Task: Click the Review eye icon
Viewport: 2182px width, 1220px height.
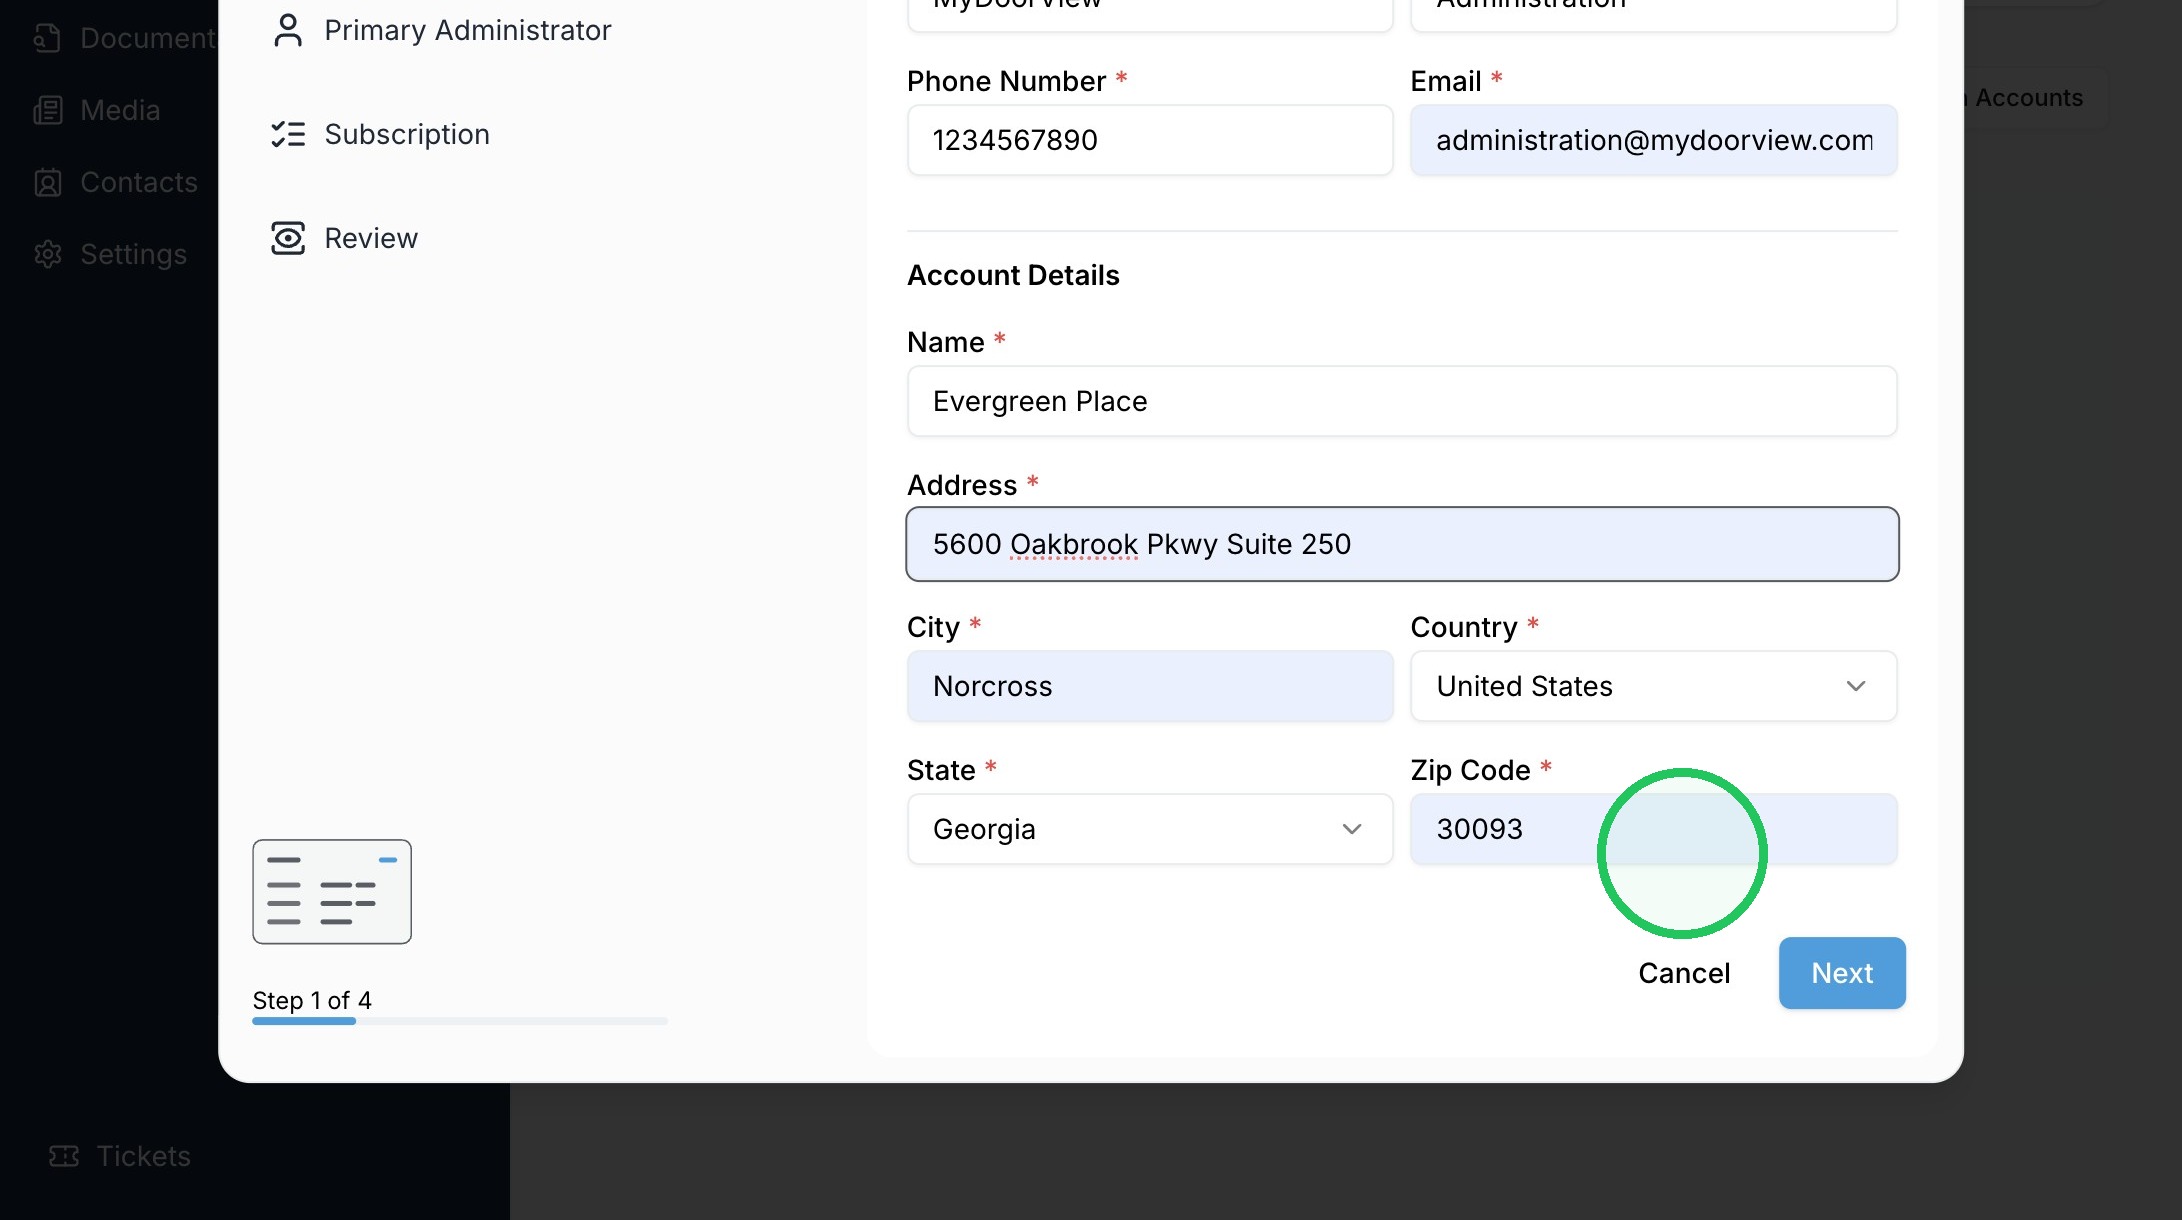Action: (x=288, y=238)
